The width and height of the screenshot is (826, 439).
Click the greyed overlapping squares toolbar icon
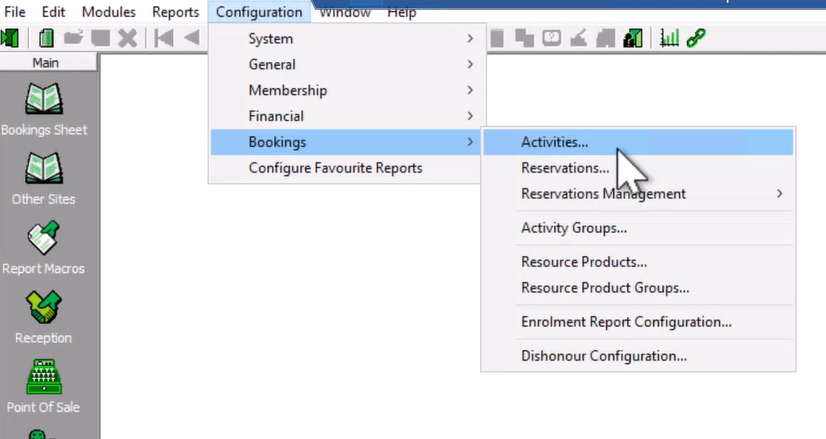click(x=524, y=38)
